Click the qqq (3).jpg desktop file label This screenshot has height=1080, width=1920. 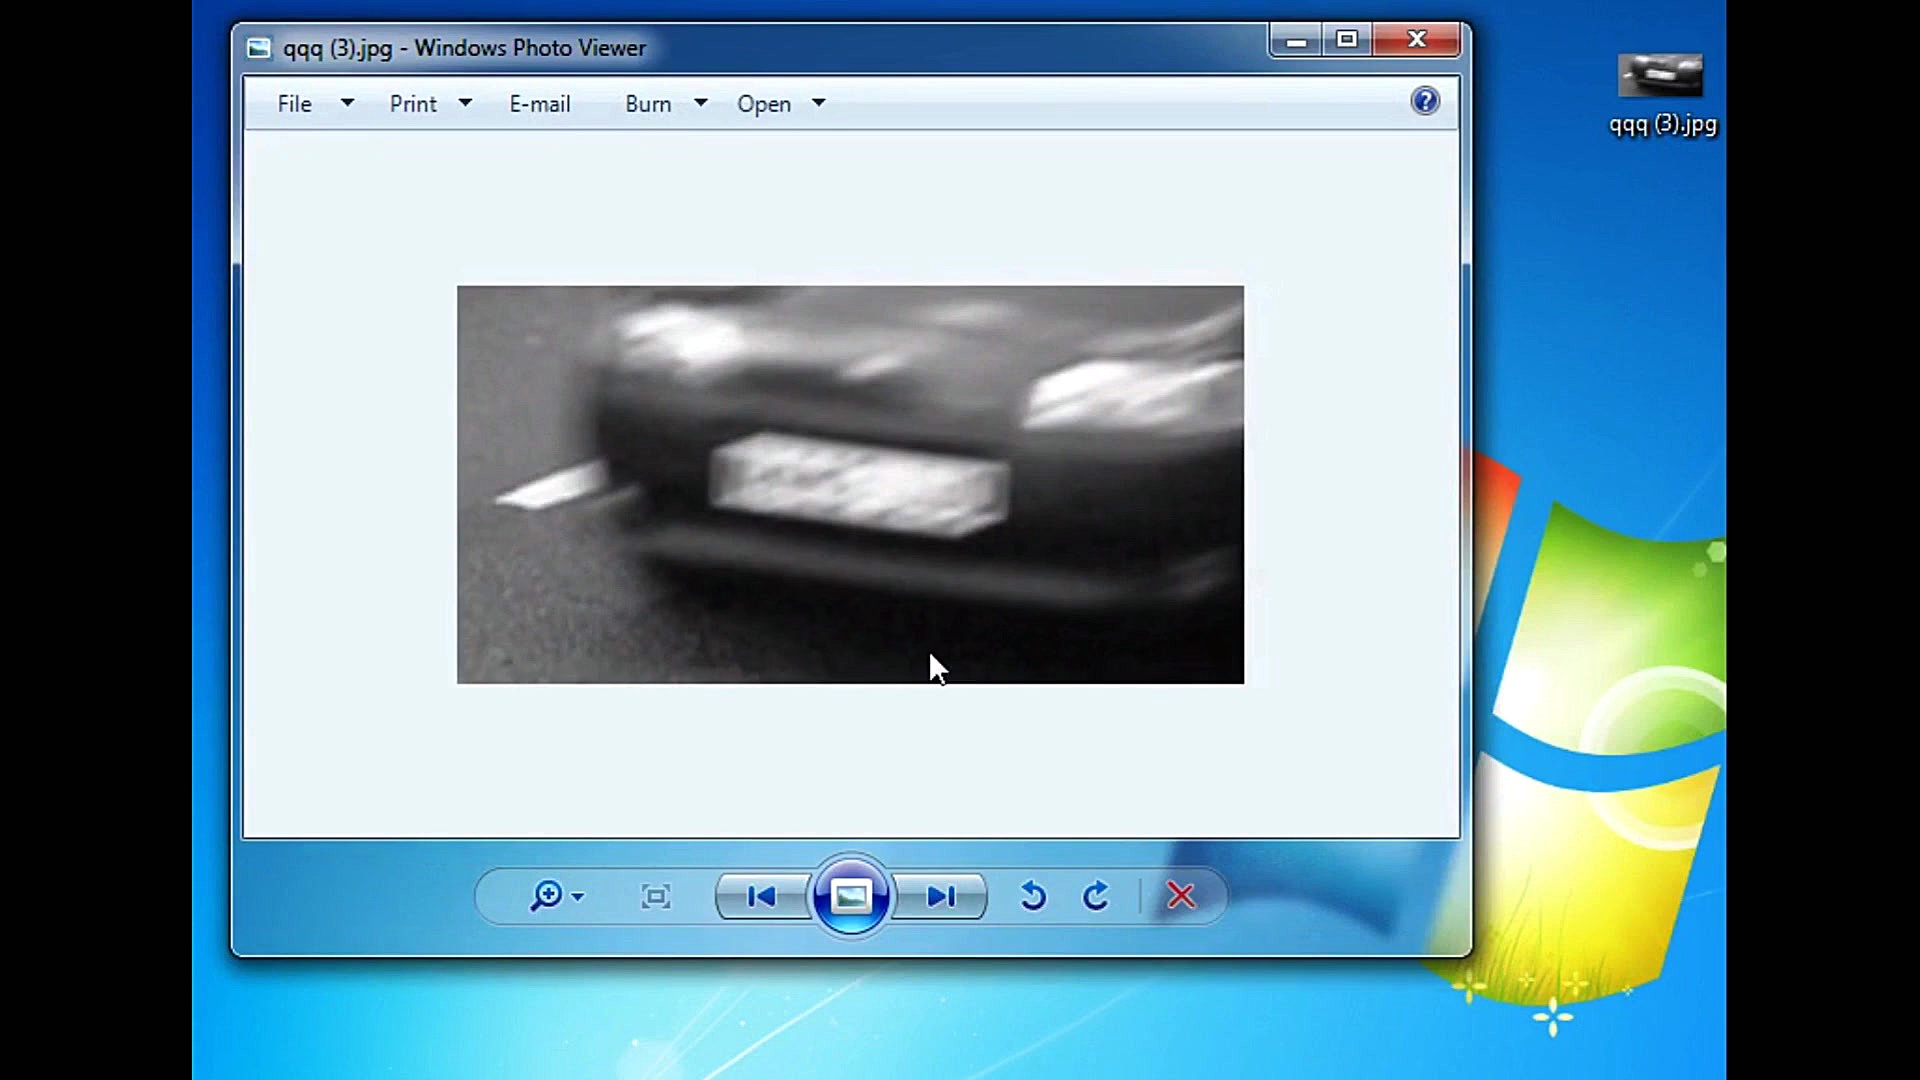1663,125
